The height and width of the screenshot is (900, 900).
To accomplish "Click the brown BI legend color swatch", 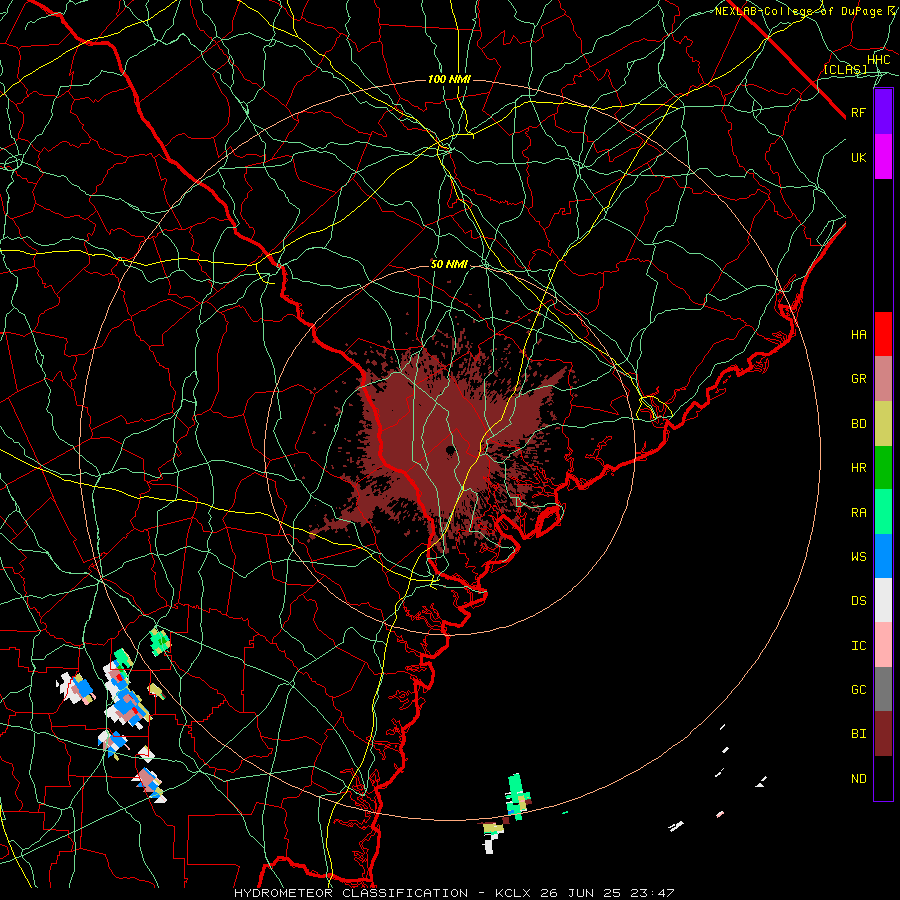I will (883, 734).
